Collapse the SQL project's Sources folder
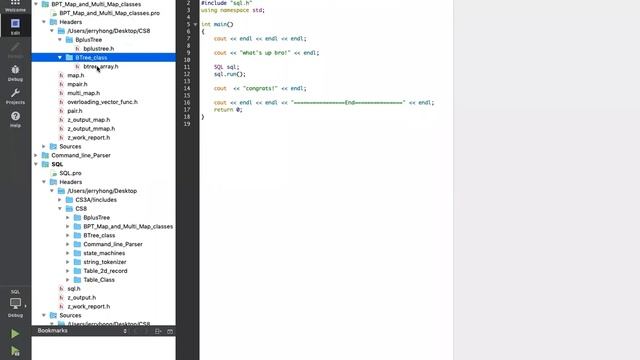Screen dimensions: 640x360 (44, 316)
